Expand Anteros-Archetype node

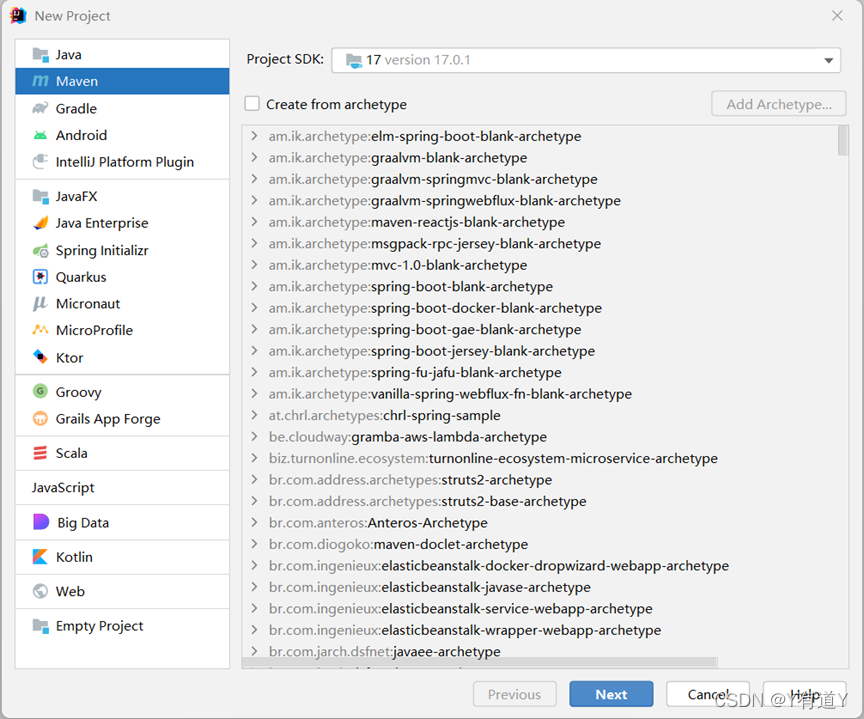point(254,523)
